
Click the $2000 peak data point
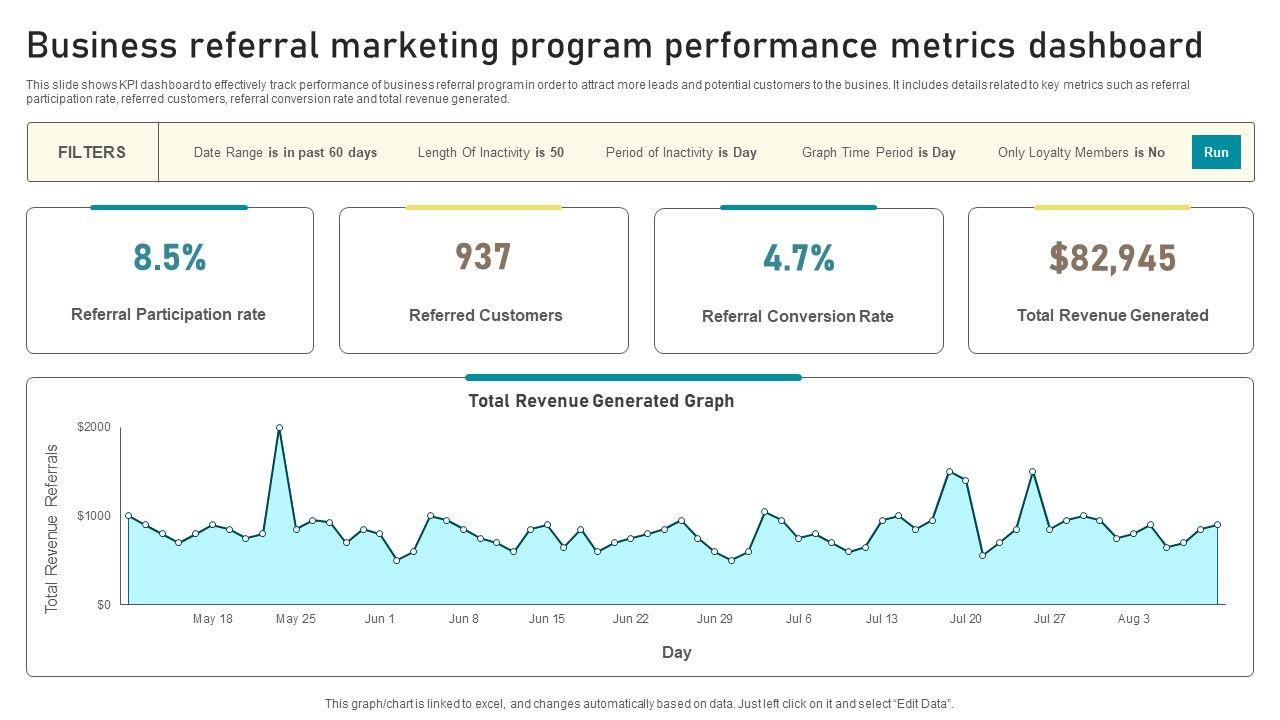click(x=279, y=428)
